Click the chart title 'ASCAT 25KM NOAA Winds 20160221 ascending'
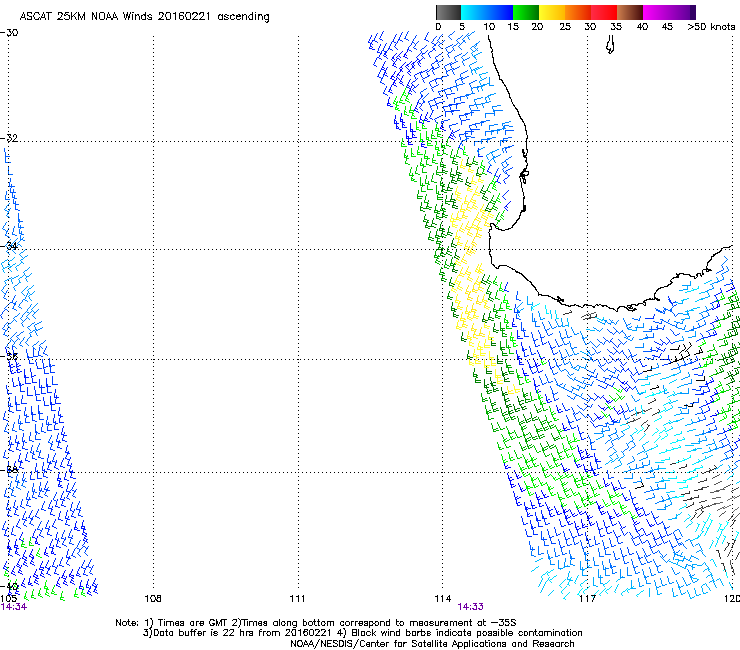The height and width of the screenshot is (650, 740). [x=144, y=16]
